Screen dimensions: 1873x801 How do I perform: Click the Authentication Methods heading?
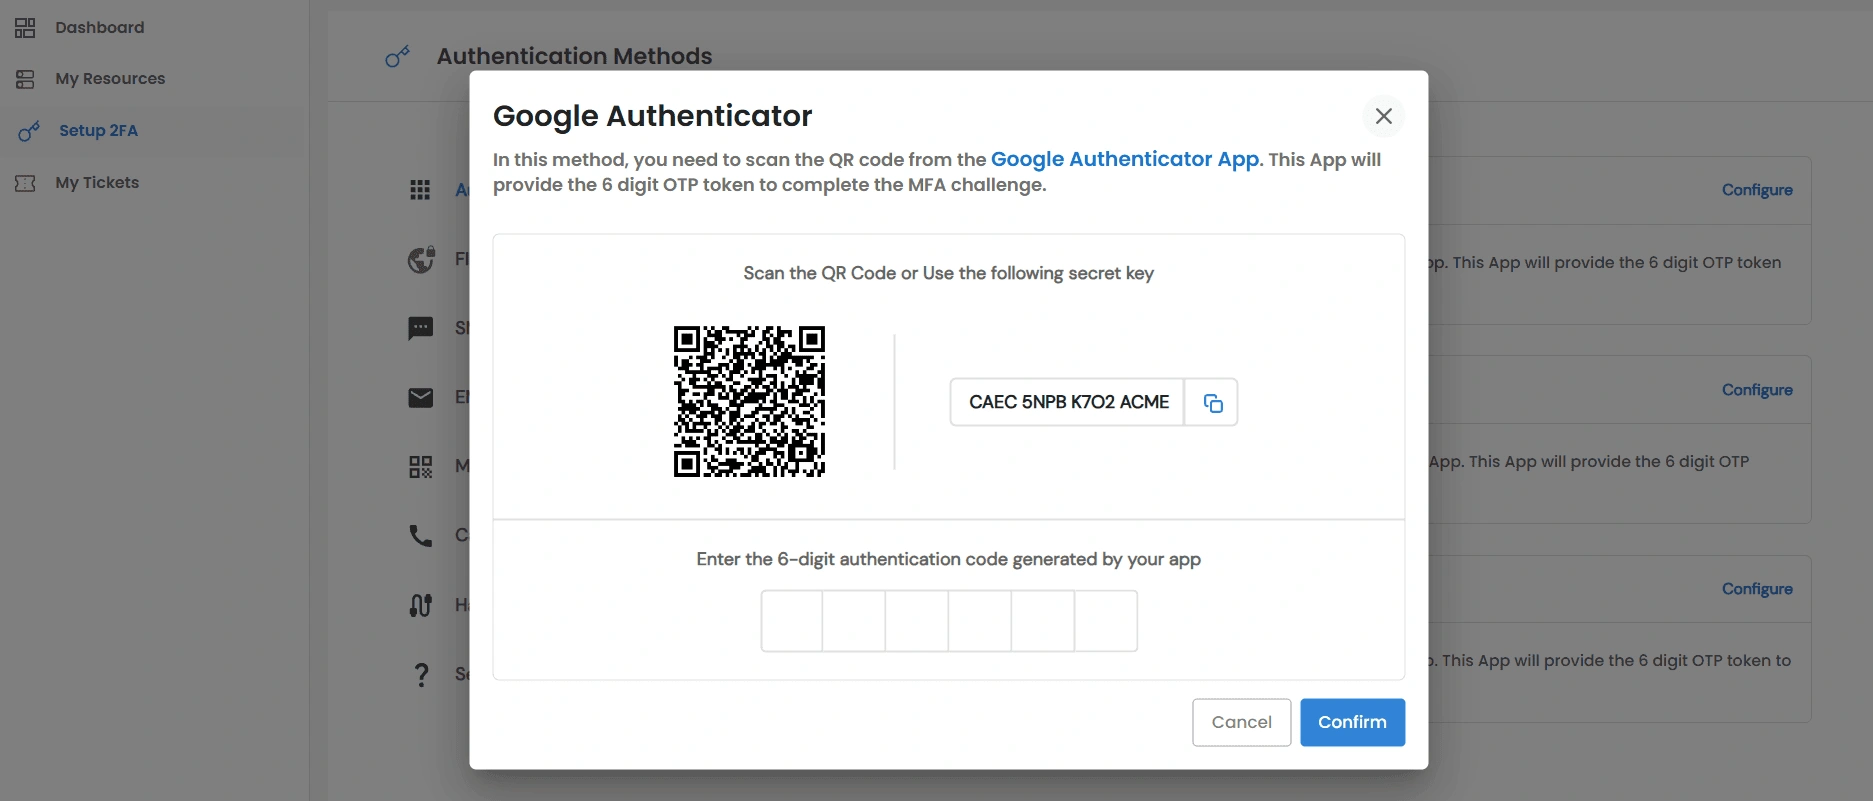click(x=574, y=56)
